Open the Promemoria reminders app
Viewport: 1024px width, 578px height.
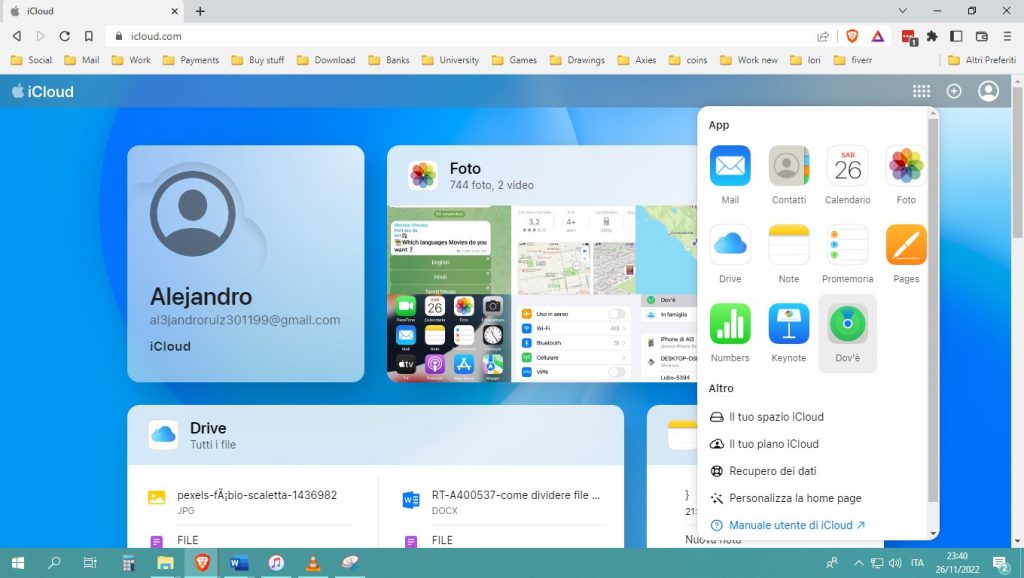pos(847,245)
